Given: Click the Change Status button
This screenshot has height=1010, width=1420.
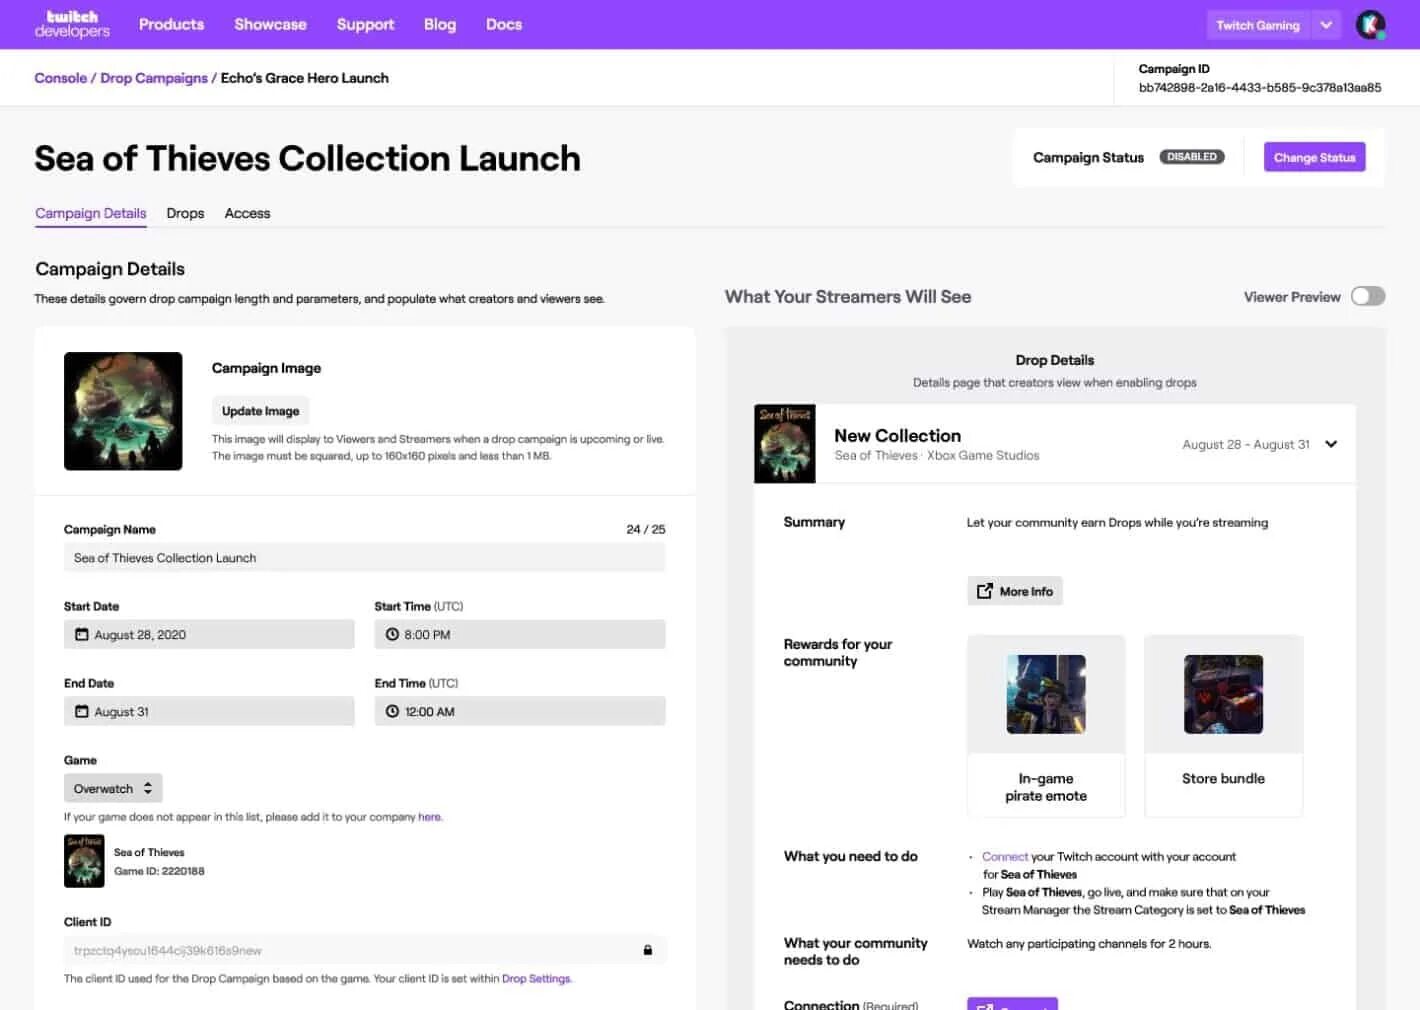Looking at the screenshot, I should tap(1314, 157).
